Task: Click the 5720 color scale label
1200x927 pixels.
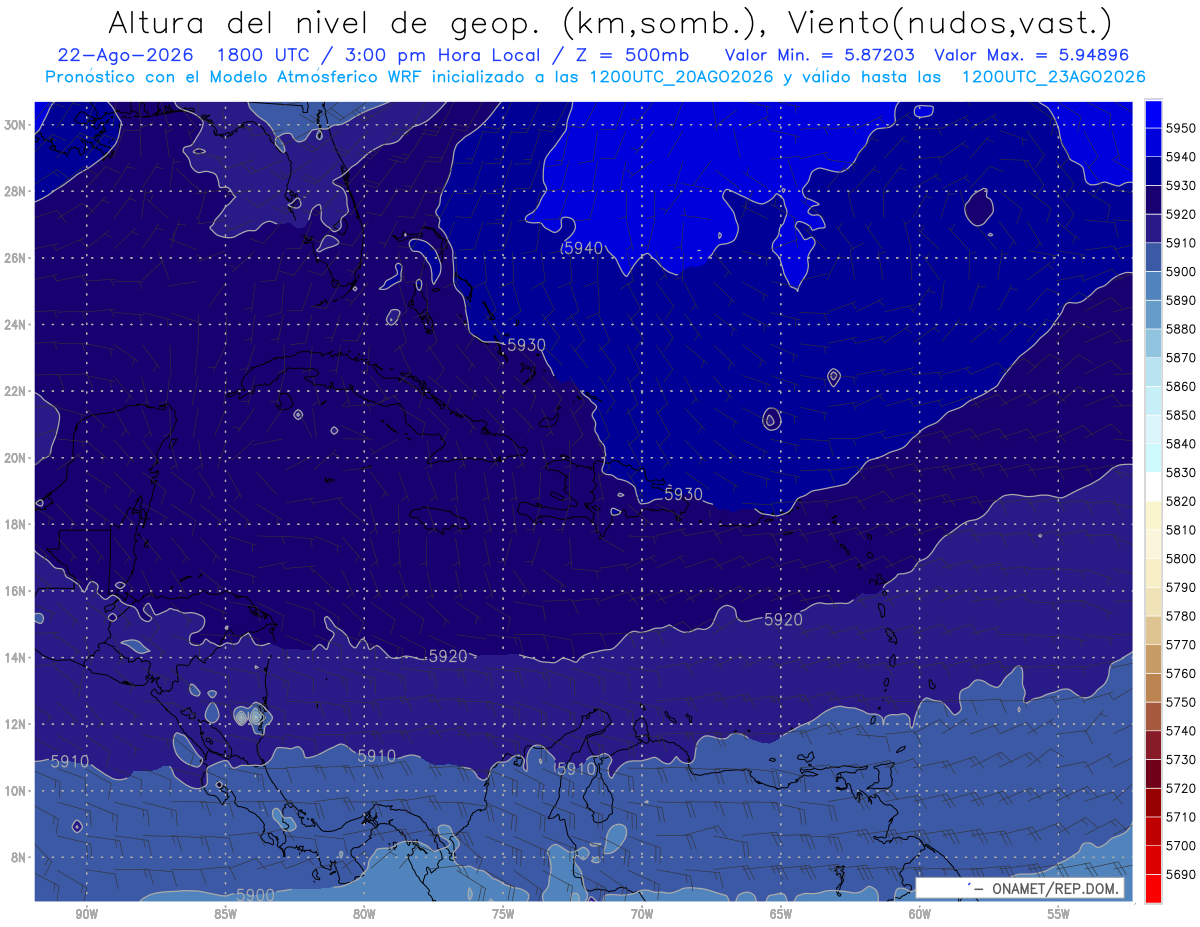Action: [1180, 788]
